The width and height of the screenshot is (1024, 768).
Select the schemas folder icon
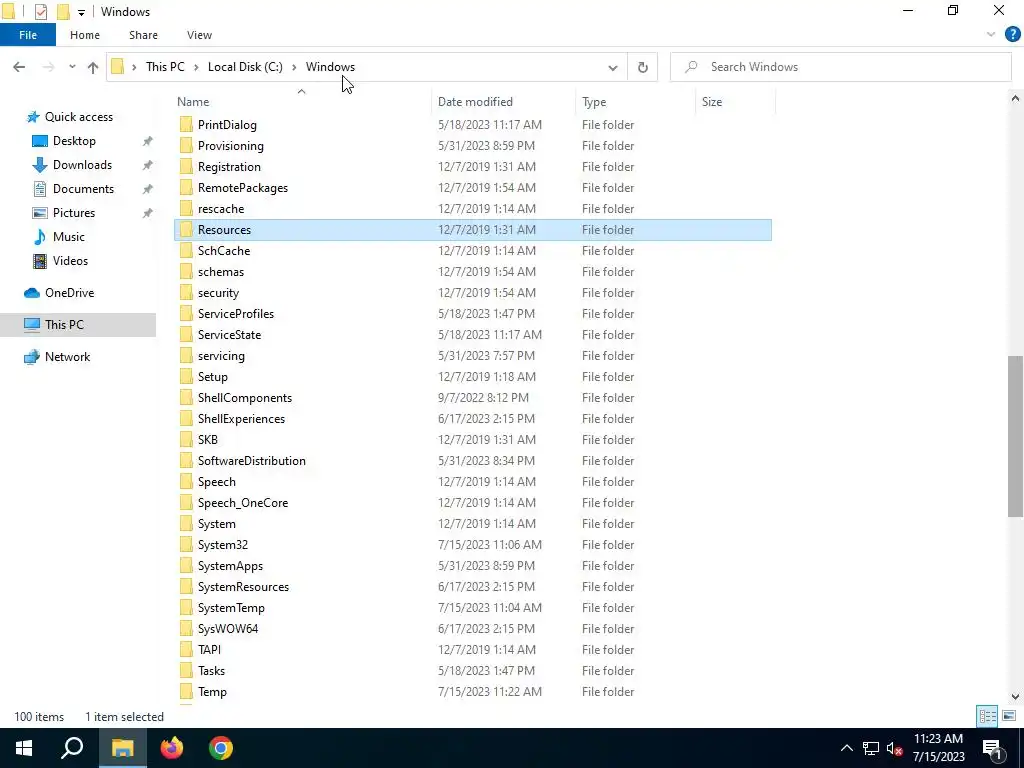[186, 272]
